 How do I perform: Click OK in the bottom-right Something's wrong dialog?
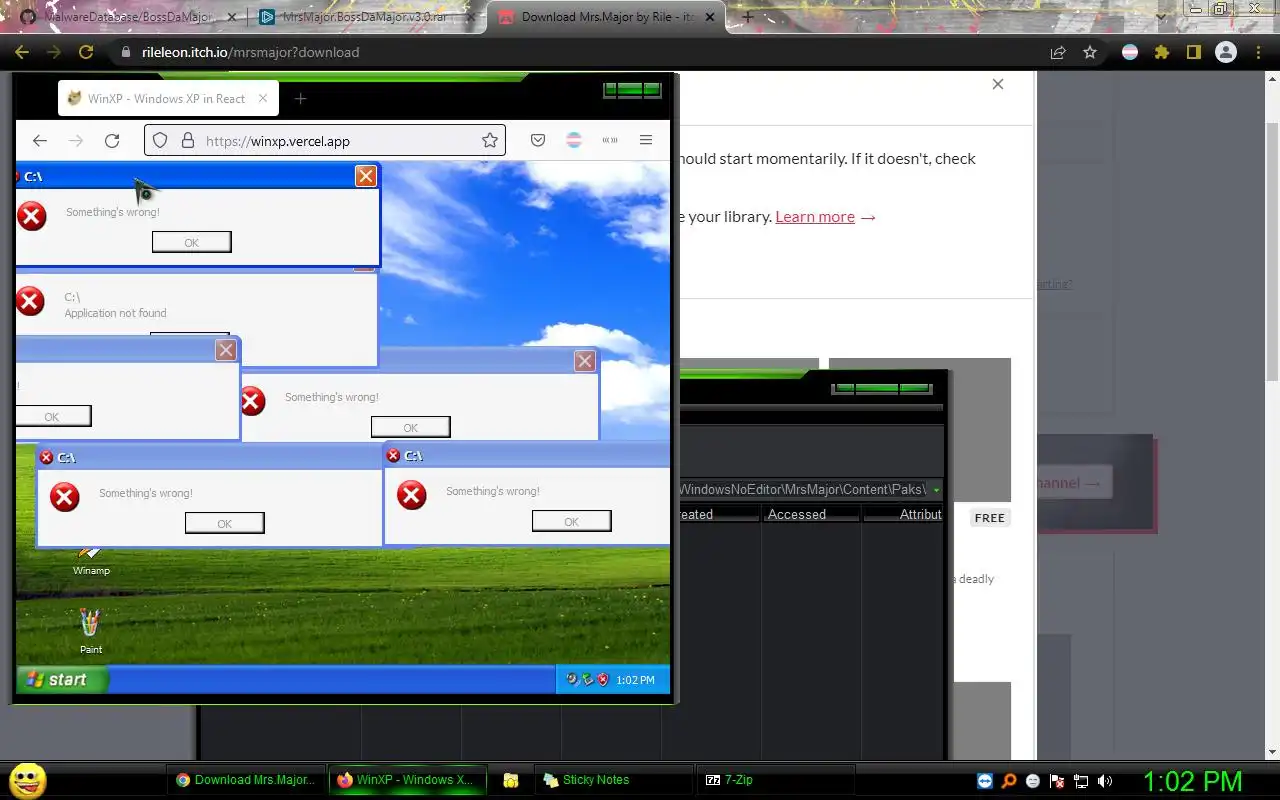pos(572,521)
